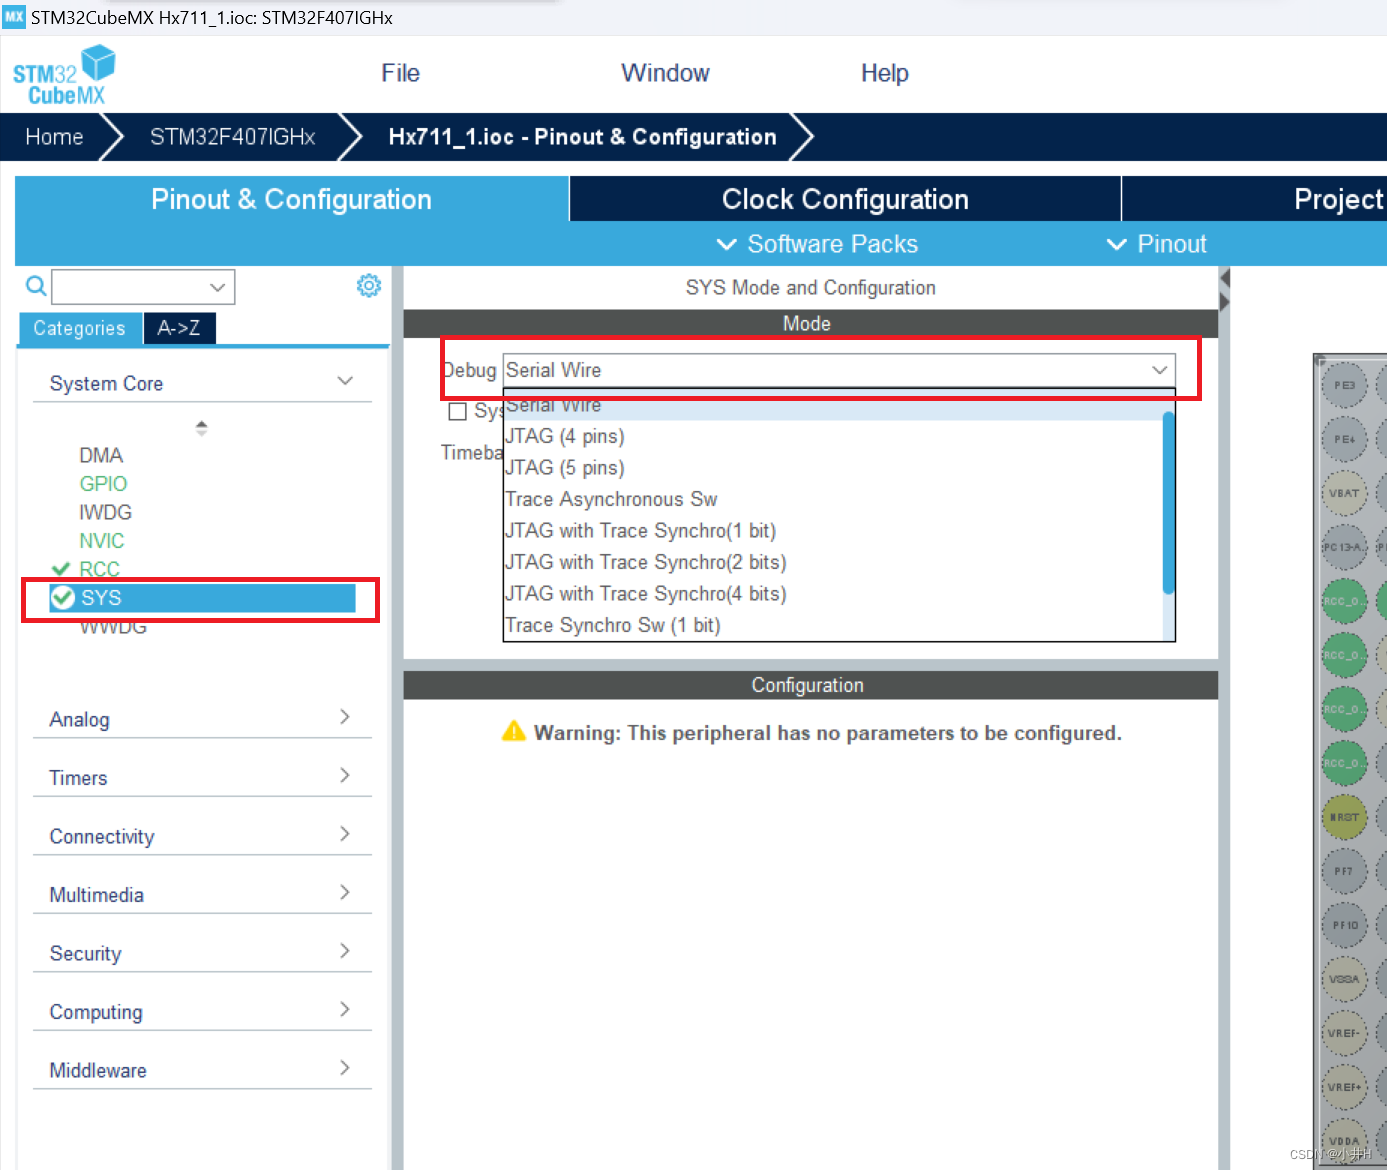1387x1170 pixels.
Task: Open the File menu
Action: pos(400,73)
